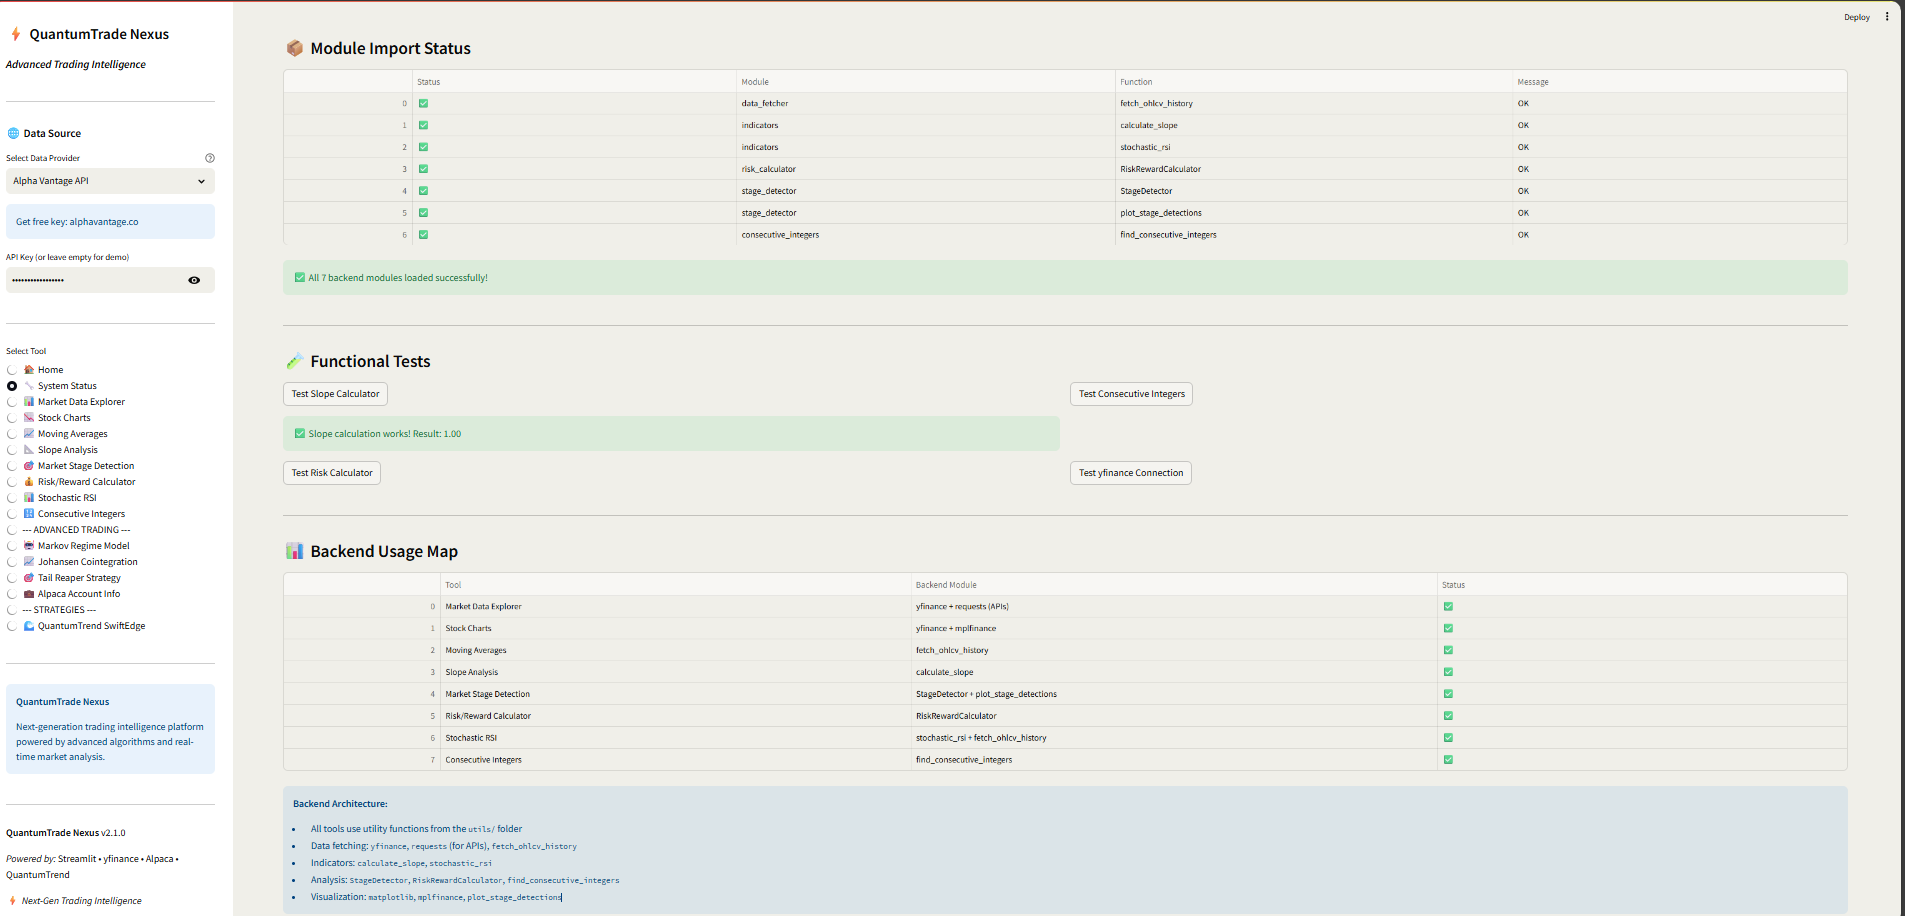Click the find_consecutive_integers function cell

coord(1313,235)
